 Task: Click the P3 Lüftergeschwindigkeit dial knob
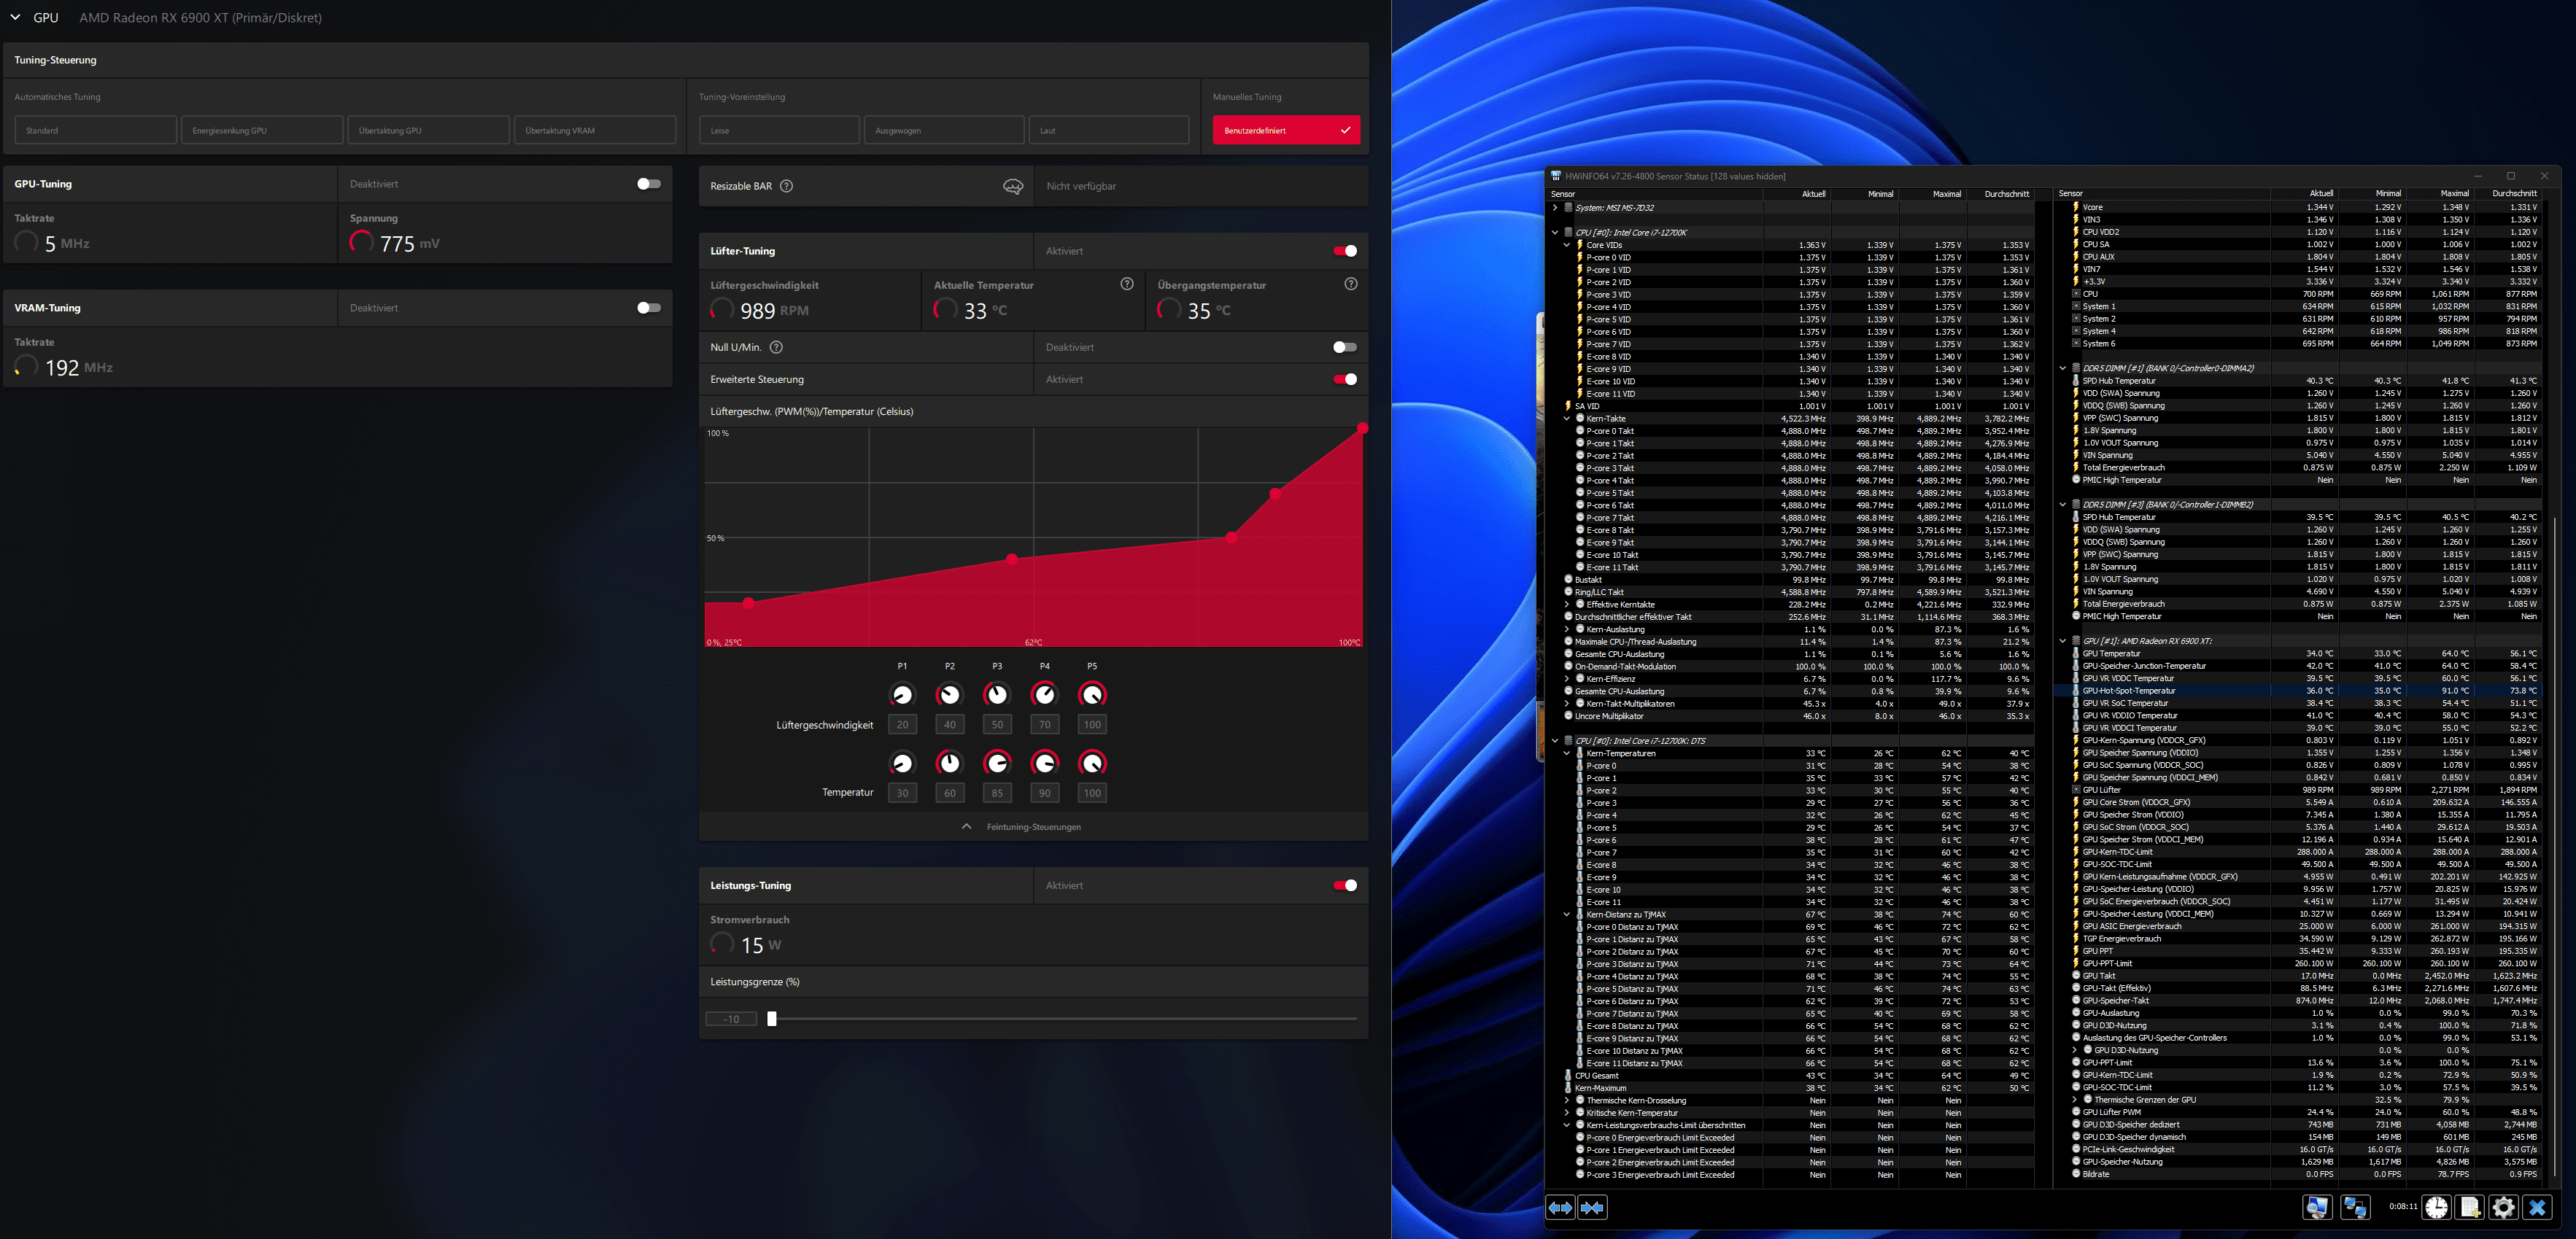click(x=997, y=695)
